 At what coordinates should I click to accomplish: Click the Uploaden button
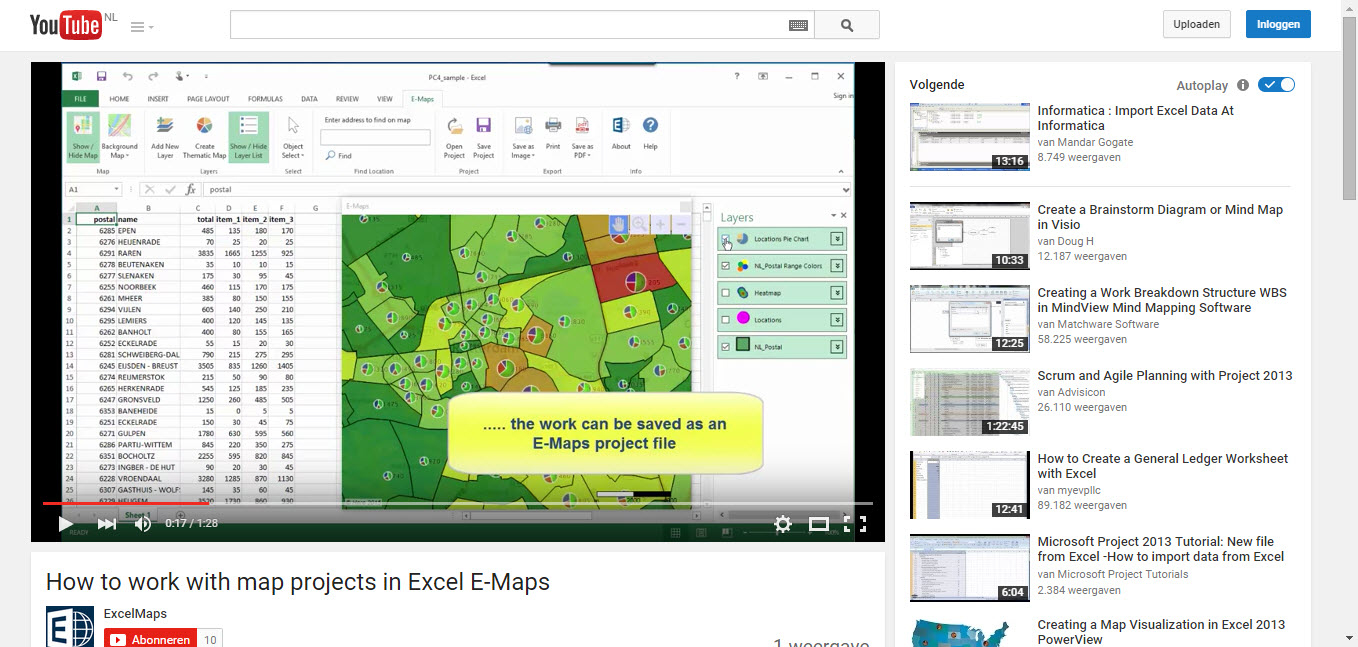pyautogui.click(x=1196, y=25)
